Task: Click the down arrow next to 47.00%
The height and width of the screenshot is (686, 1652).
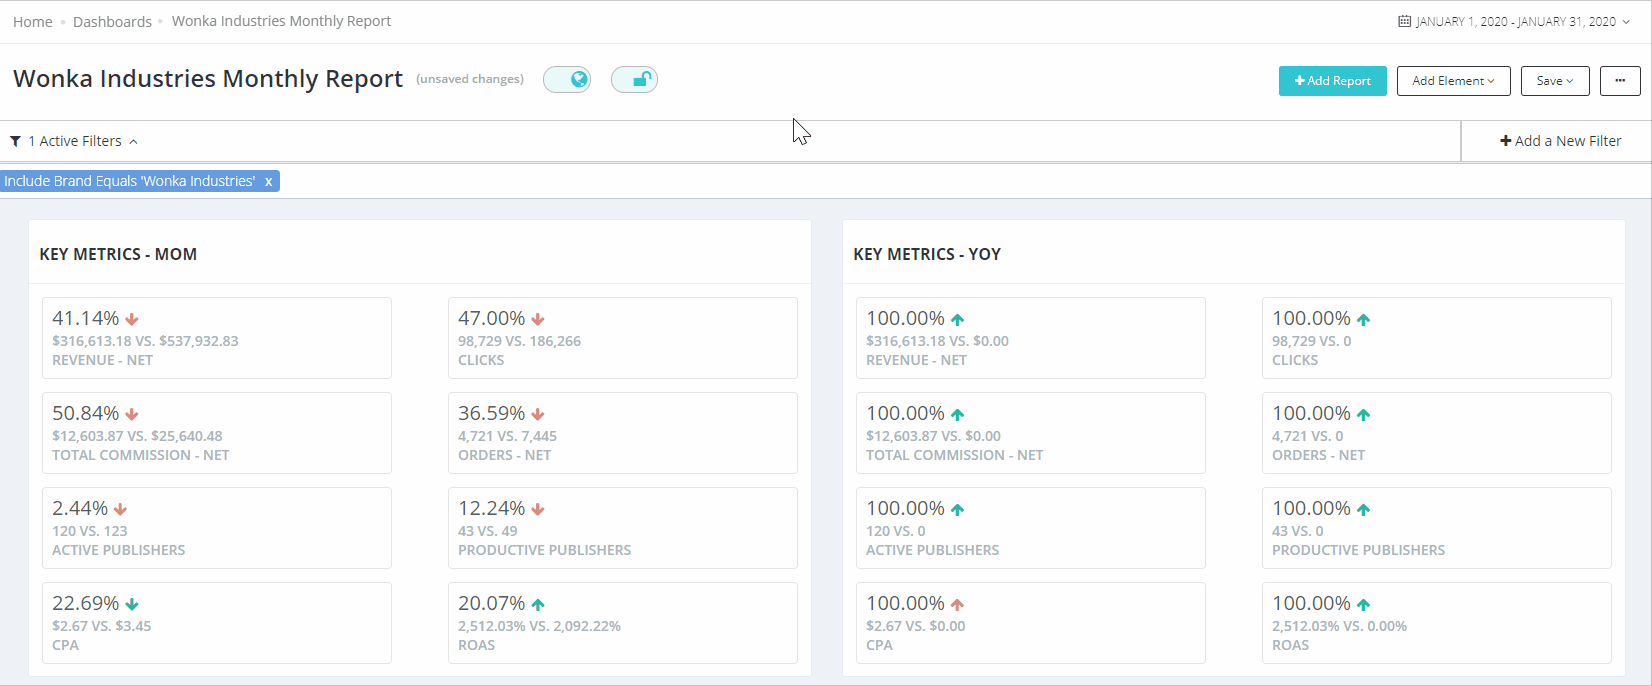Action: 538,319
